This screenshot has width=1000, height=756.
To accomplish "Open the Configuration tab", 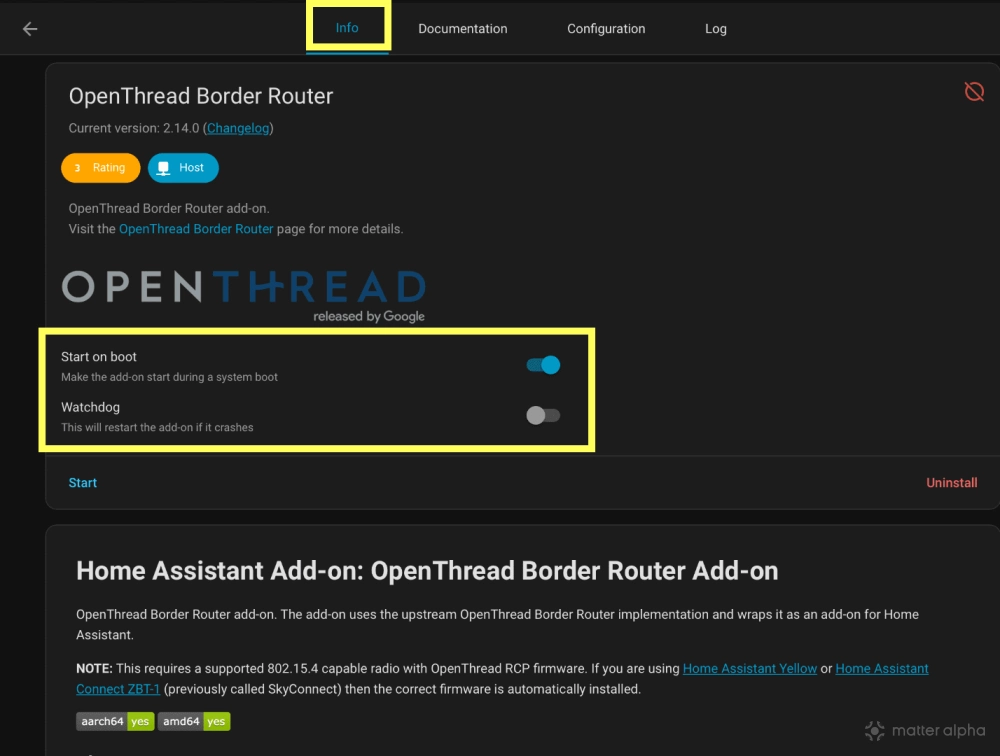I will [606, 28].
